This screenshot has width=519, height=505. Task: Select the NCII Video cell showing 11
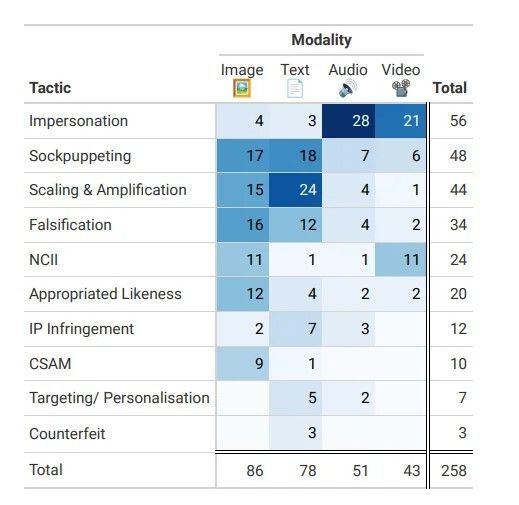point(401,260)
